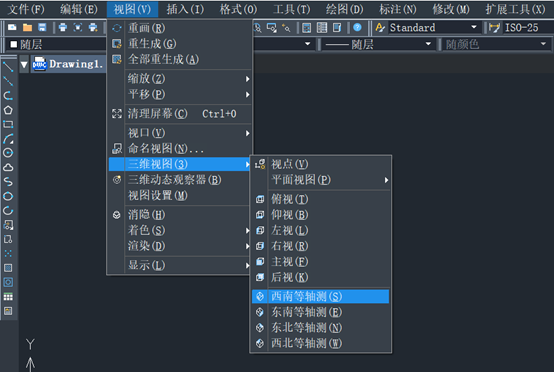This screenshot has width=554, height=372.
Task: Select 仰视(B) bottom view
Action: [320, 215]
